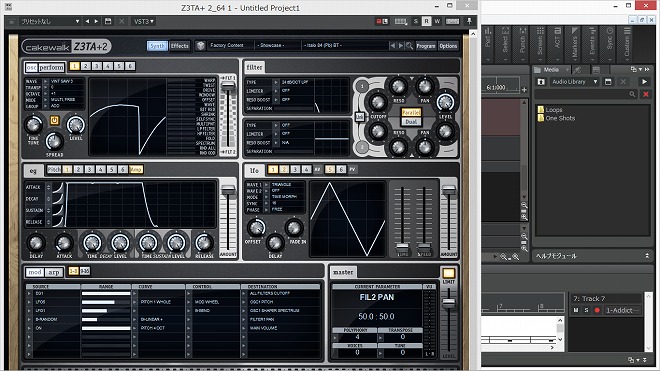The width and height of the screenshot is (660, 371).
Task: Toggle the W (write automation) button
Action: pos(437,21)
